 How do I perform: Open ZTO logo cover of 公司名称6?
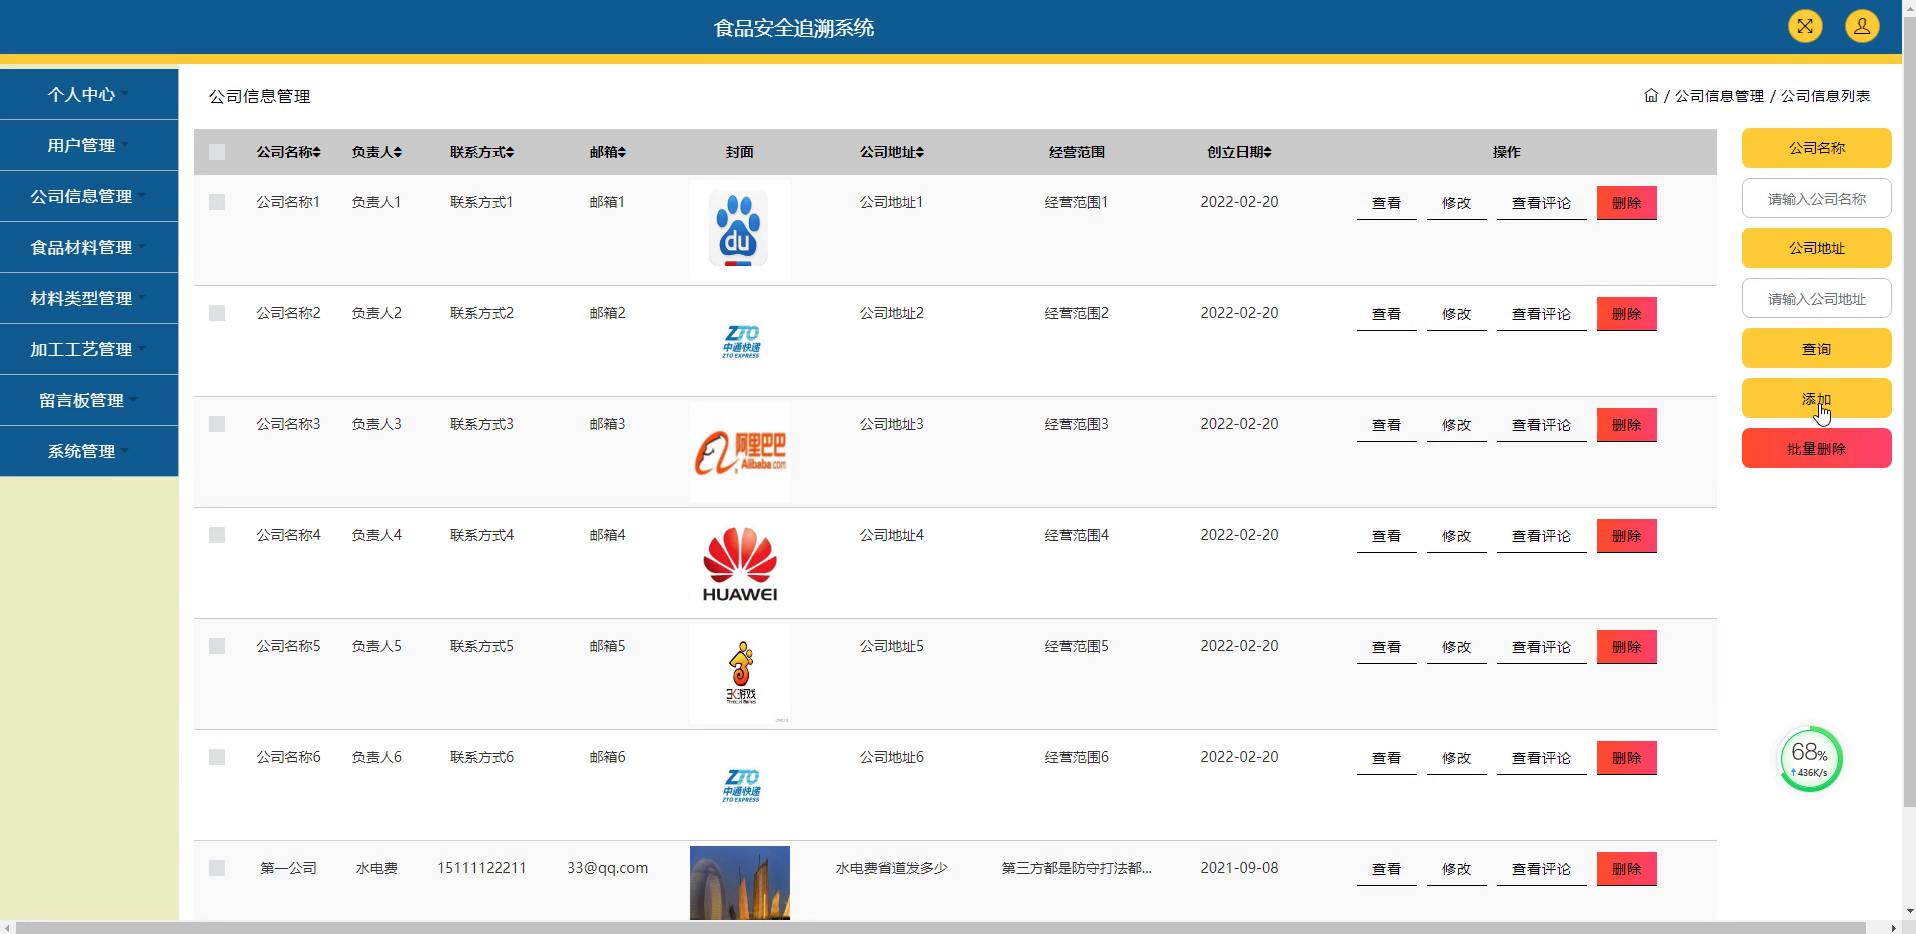(x=740, y=785)
